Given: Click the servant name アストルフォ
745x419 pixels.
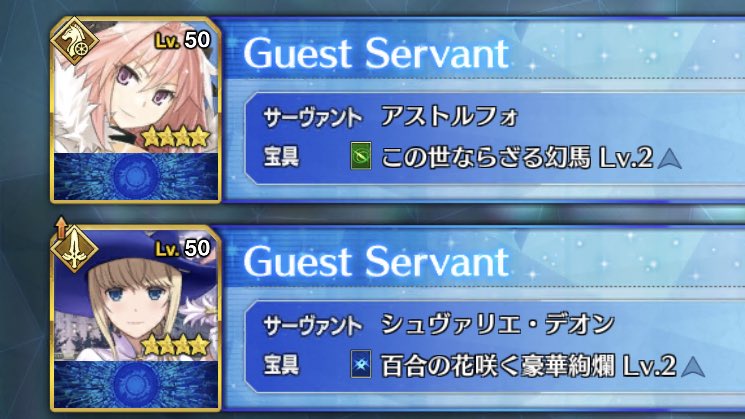Looking at the screenshot, I should 449,116.
